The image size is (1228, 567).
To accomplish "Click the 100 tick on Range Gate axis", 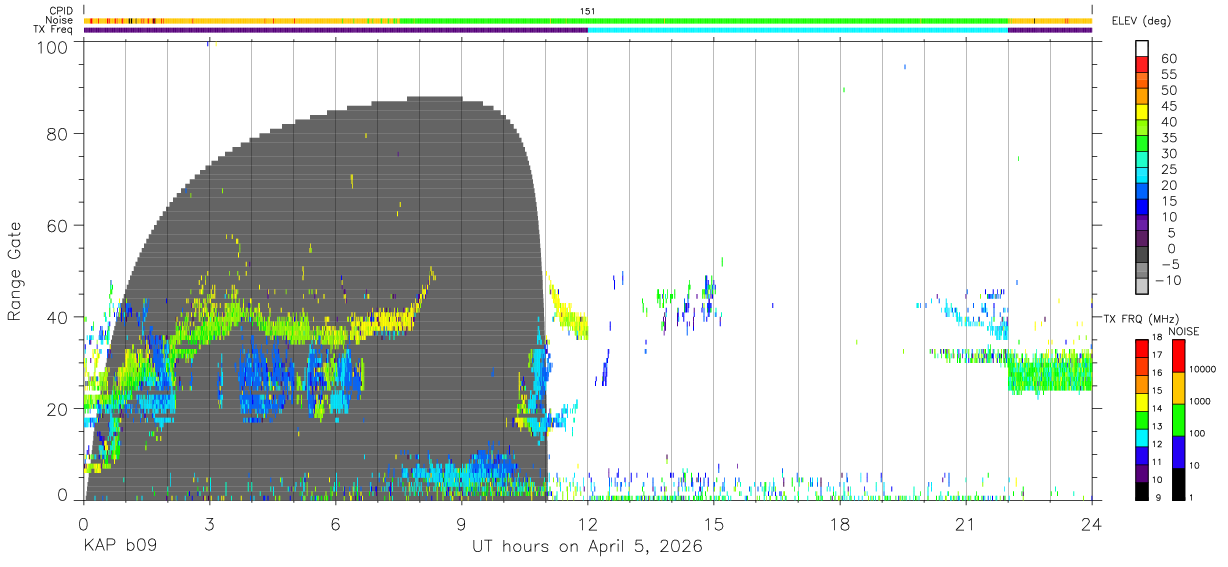I will coord(54,47).
